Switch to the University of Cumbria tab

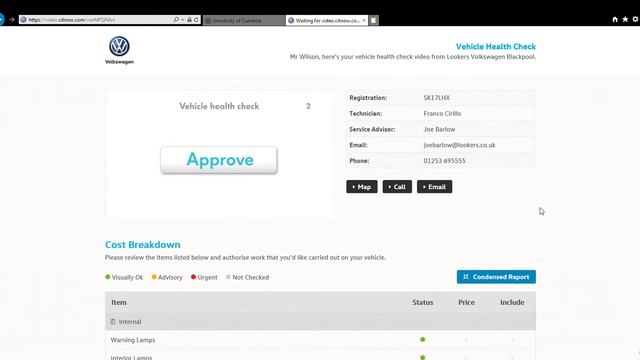point(244,20)
